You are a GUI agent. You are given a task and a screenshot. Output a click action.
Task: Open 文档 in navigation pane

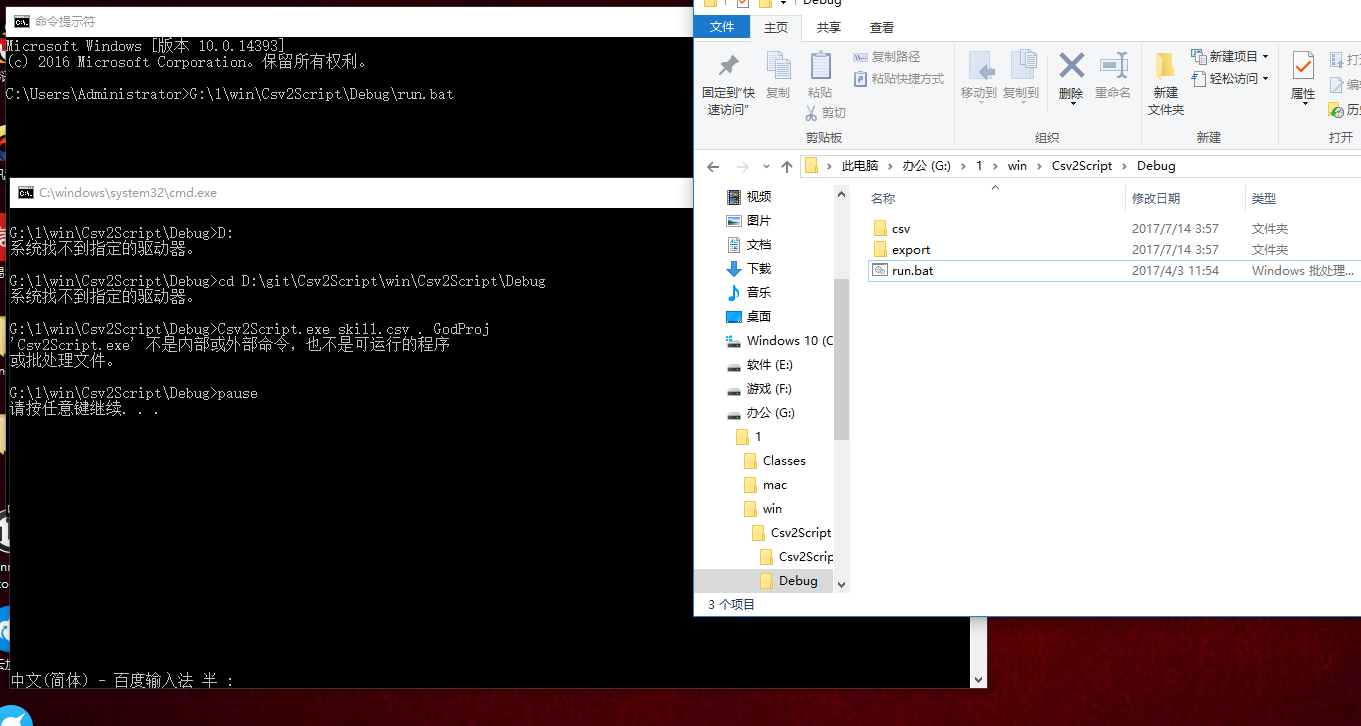759,244
